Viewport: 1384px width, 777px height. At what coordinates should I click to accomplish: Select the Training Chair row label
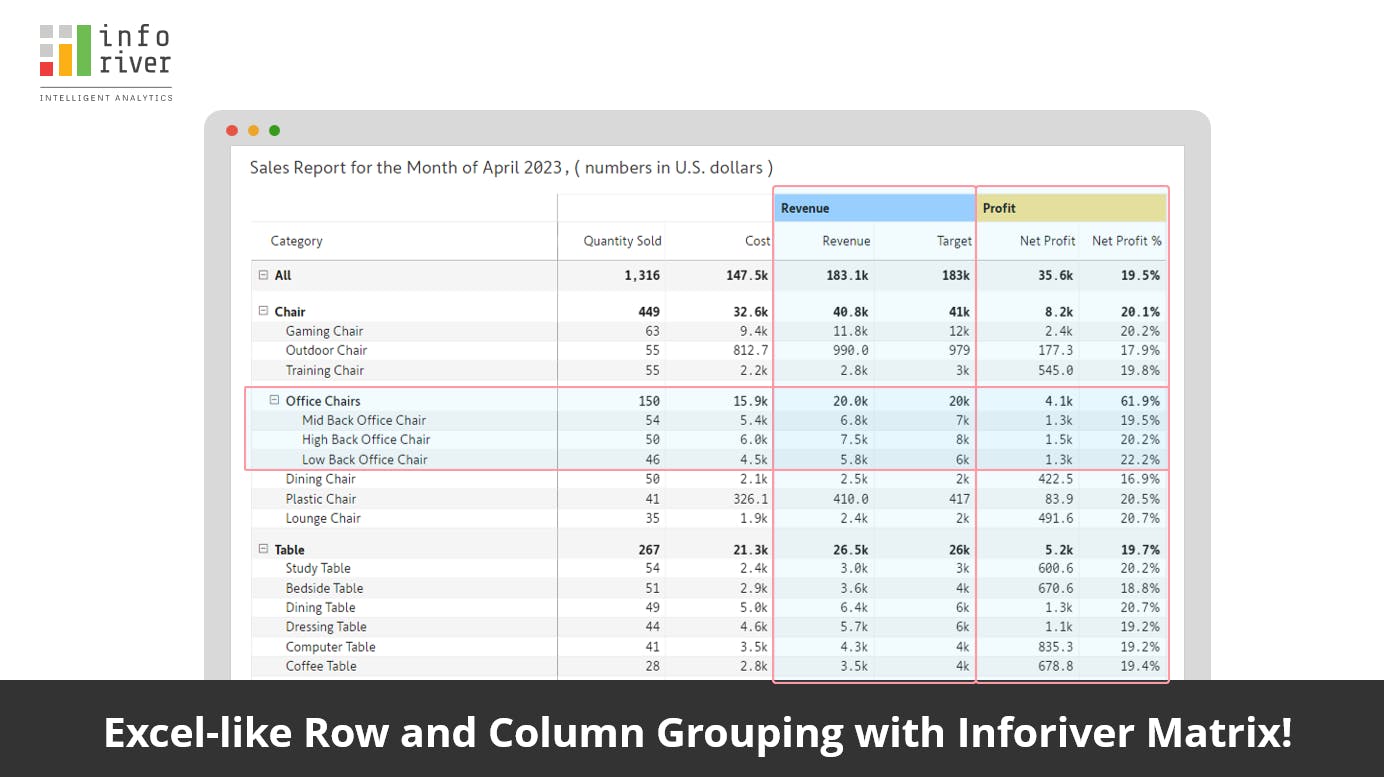(324, 370)
